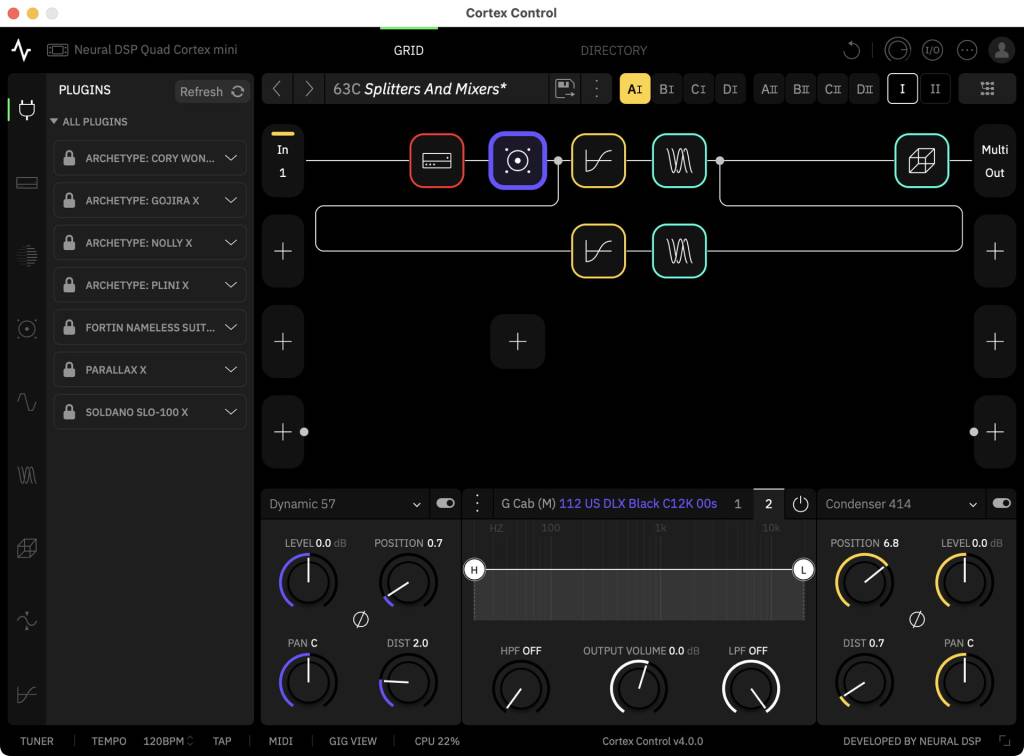The width and height of the screenshot is (1024, 756).
Task: Open the TUNER from the bottom status bar
Action: pos(36,741)
